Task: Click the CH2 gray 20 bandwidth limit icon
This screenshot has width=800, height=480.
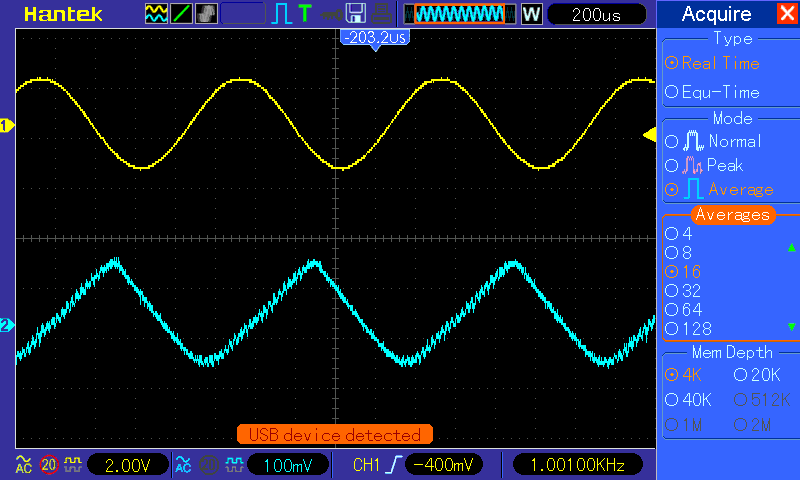Action: tap(208, 465)
